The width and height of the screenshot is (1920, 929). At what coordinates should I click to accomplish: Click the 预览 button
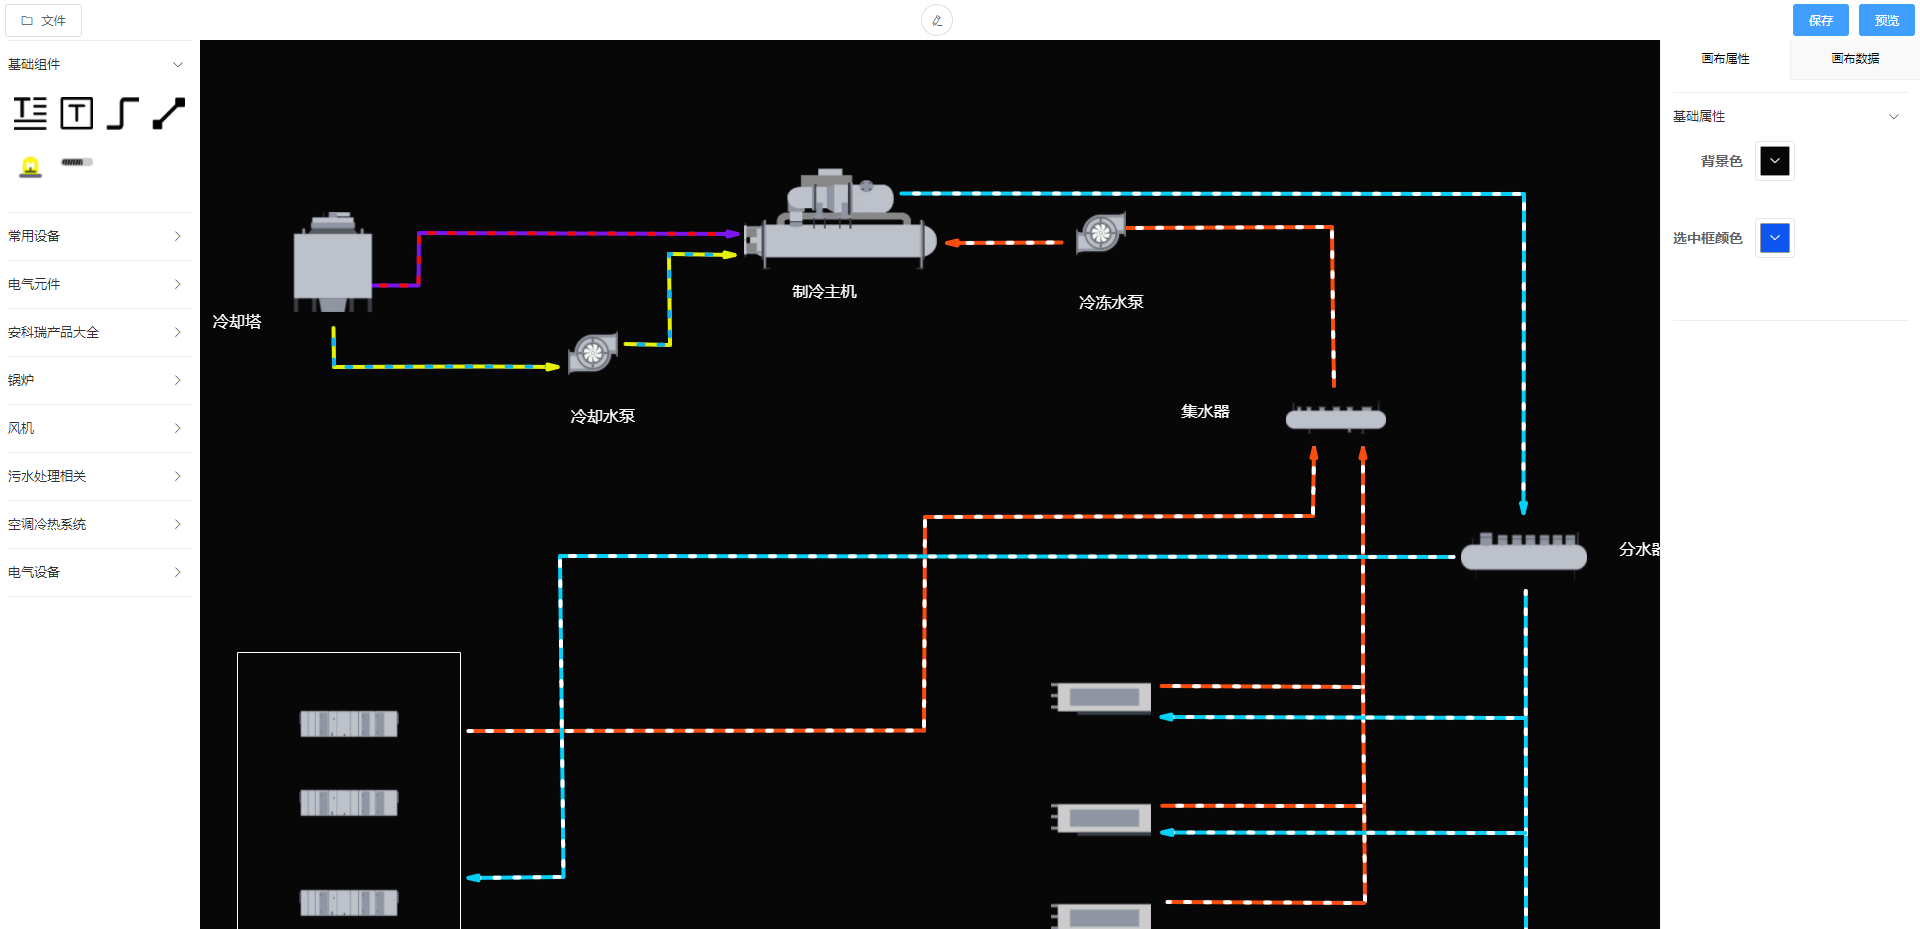(x=1887, y=20)
